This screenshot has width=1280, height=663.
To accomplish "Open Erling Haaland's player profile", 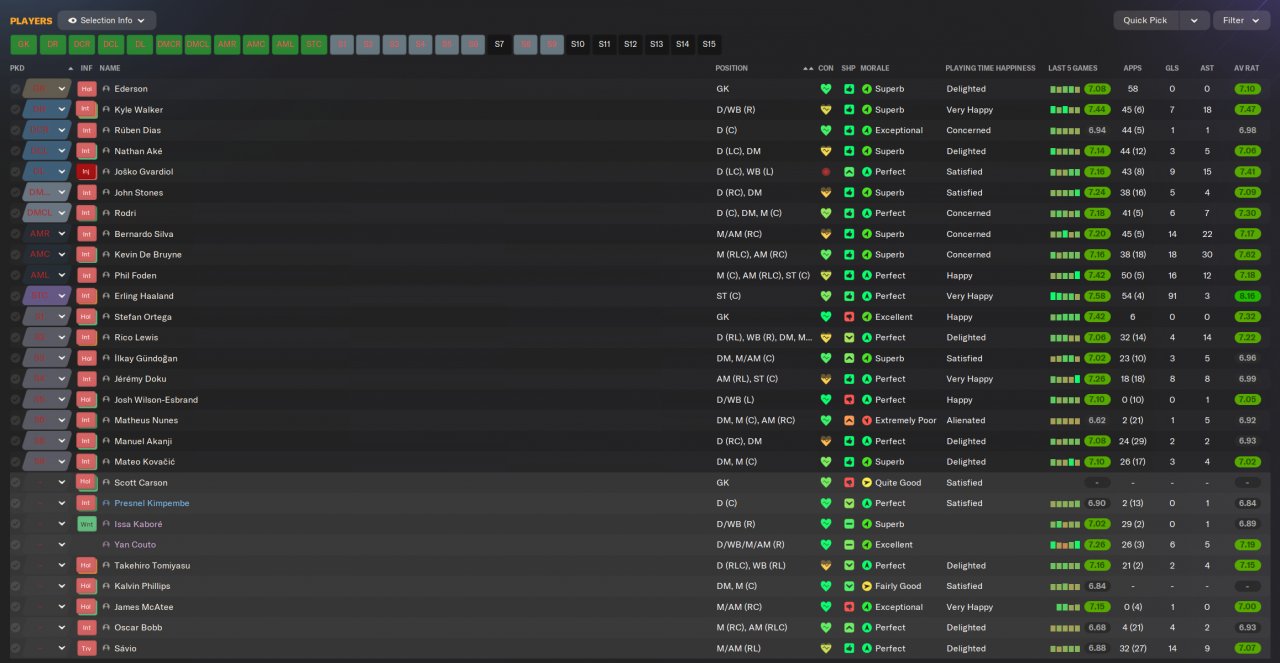I will [x=144, y=296].
